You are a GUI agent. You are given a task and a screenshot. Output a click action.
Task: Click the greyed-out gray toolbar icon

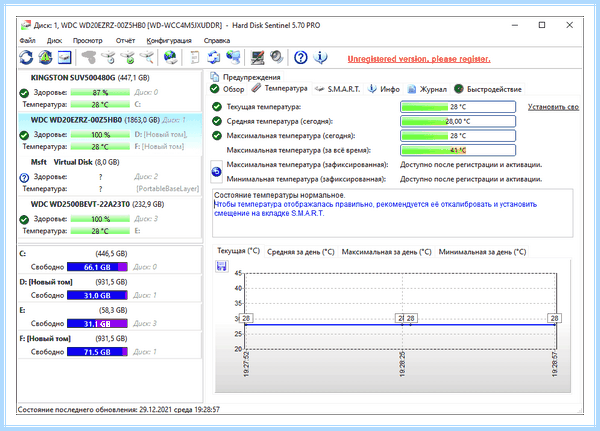pyautogui.click(x=89, y=57)
